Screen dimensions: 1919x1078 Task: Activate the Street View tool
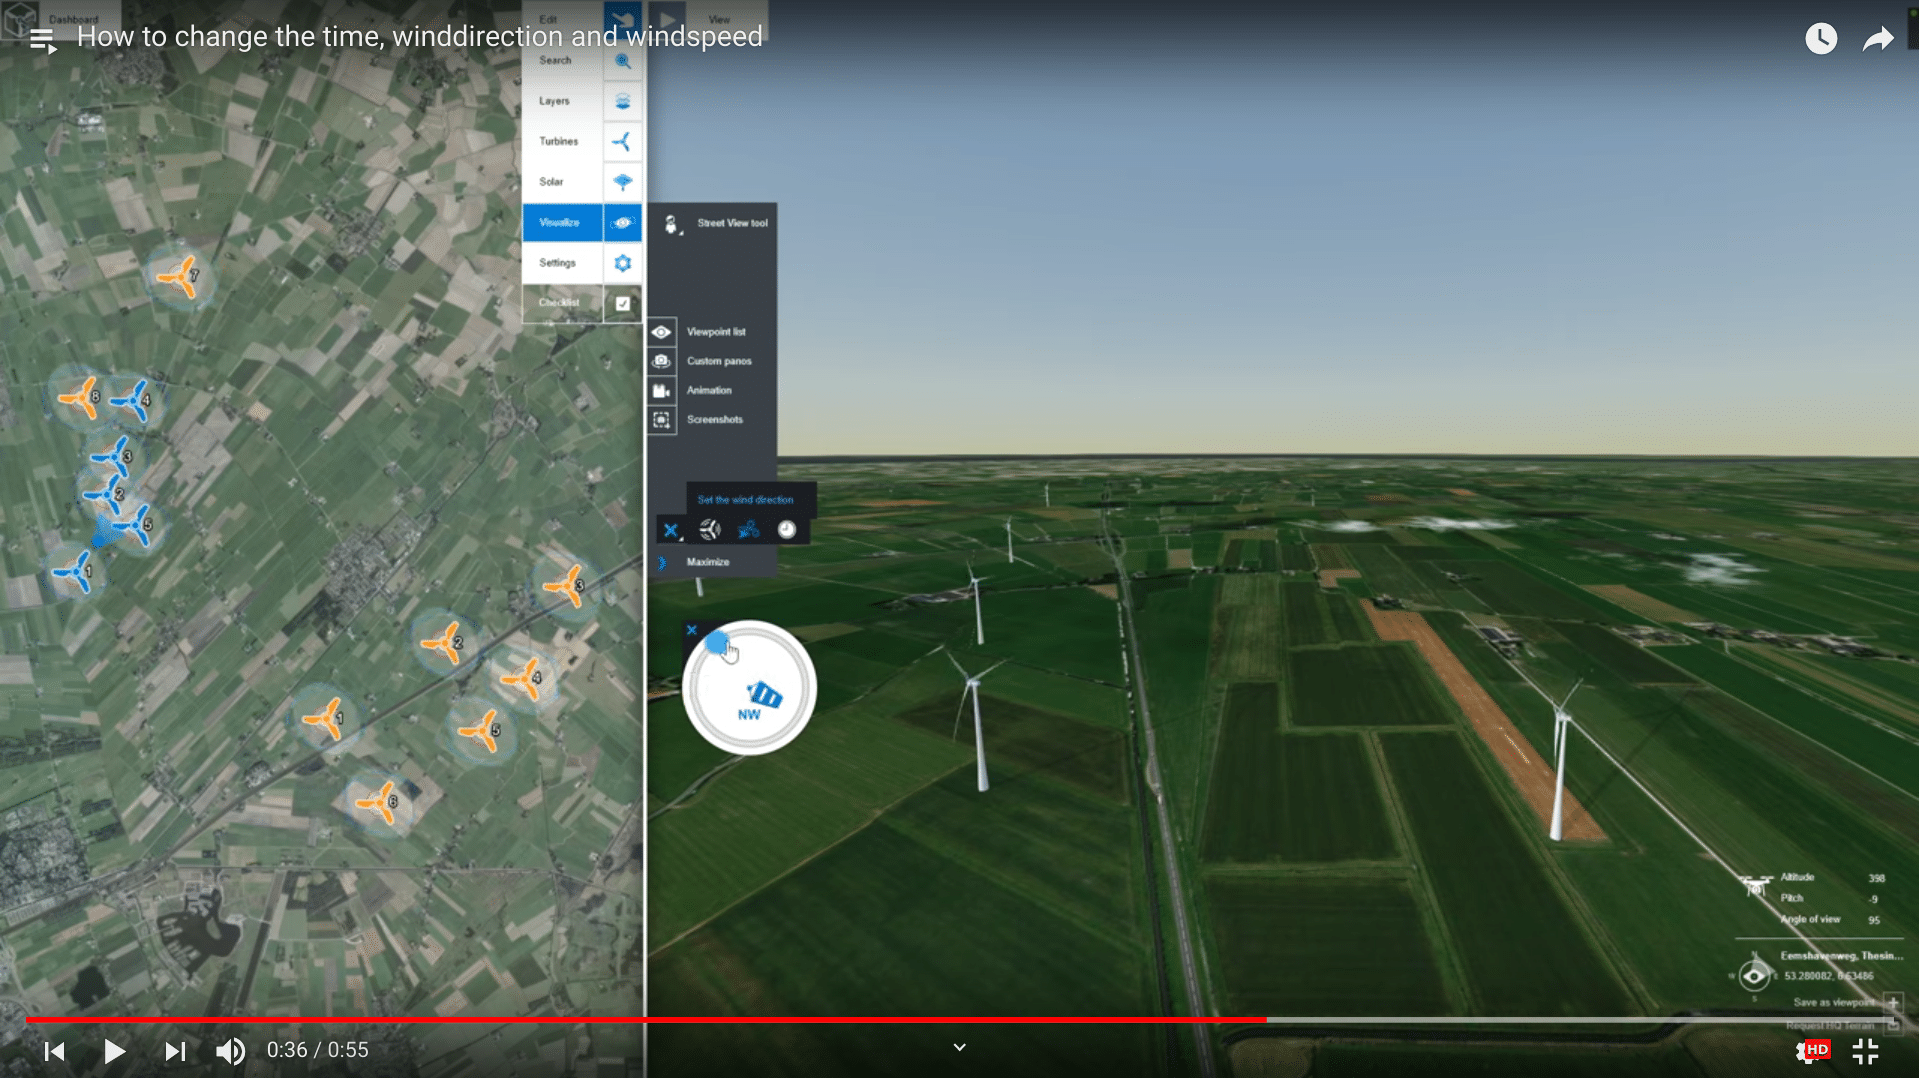718,223
